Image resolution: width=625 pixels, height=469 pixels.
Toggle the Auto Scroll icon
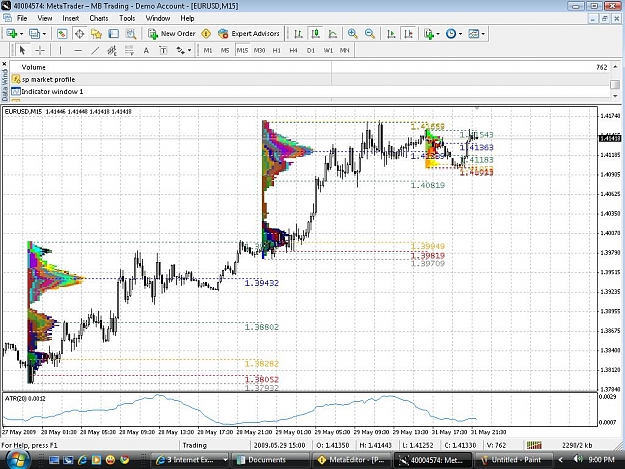(x=391, y=34)
